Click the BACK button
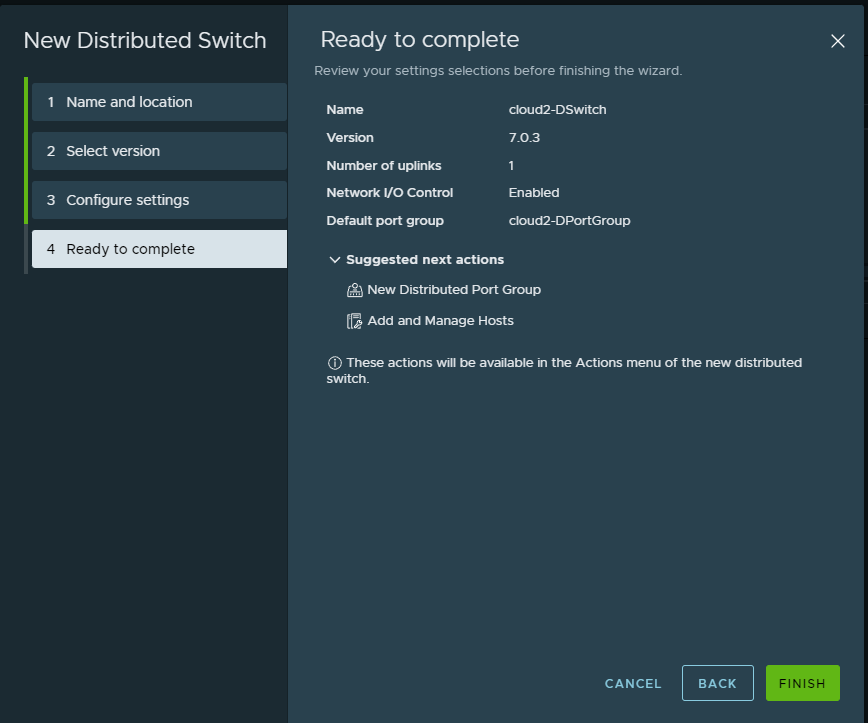The width and height of the screenshot is (868, 723). tap(717, 683)
